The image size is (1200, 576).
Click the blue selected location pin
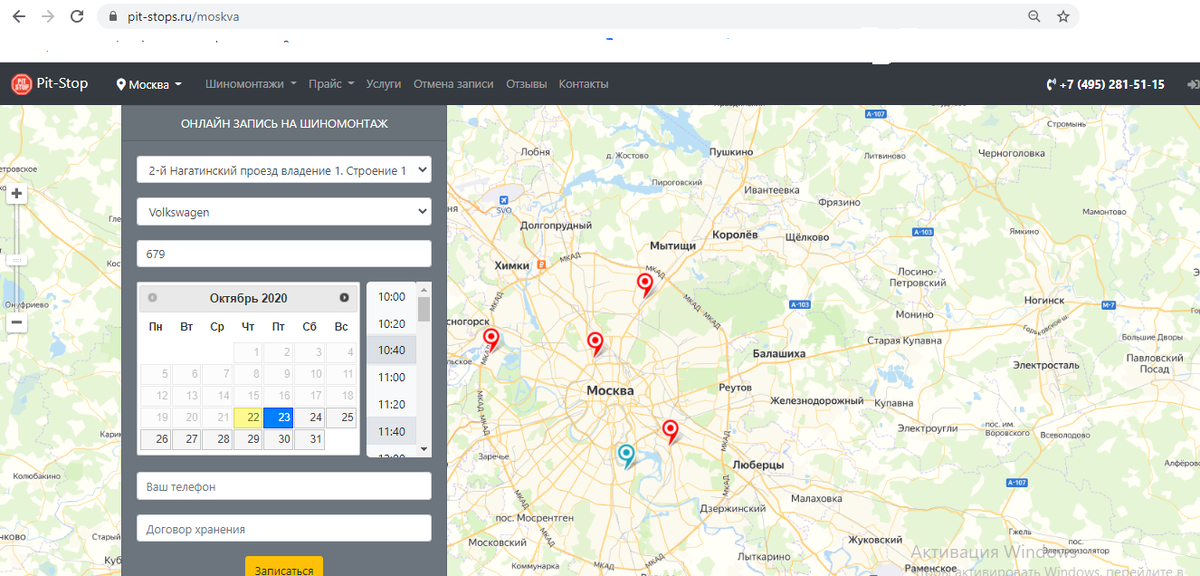[x=627, y=455]
